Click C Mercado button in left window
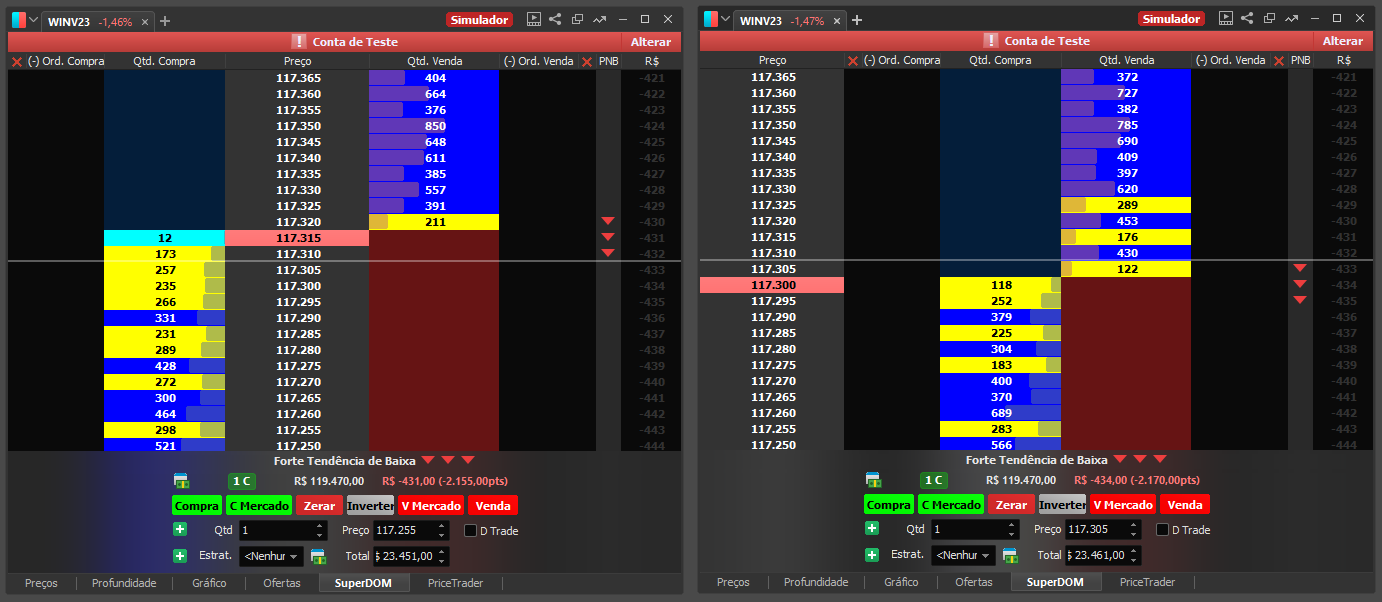 pos(259,506)
